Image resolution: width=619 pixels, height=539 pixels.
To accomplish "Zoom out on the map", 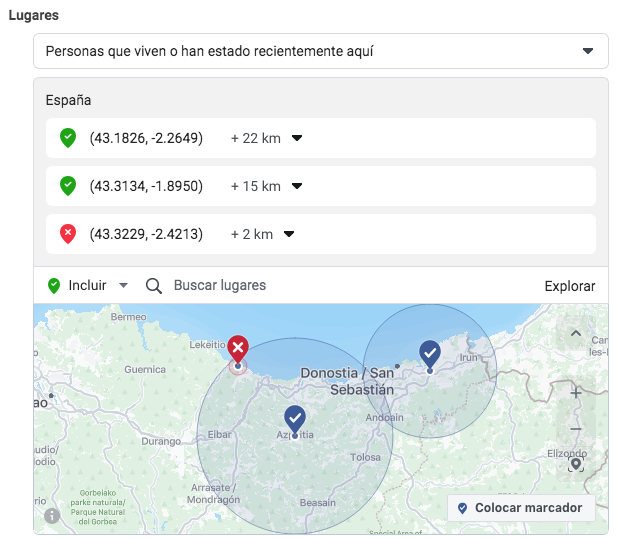I will tap(576, 428).
